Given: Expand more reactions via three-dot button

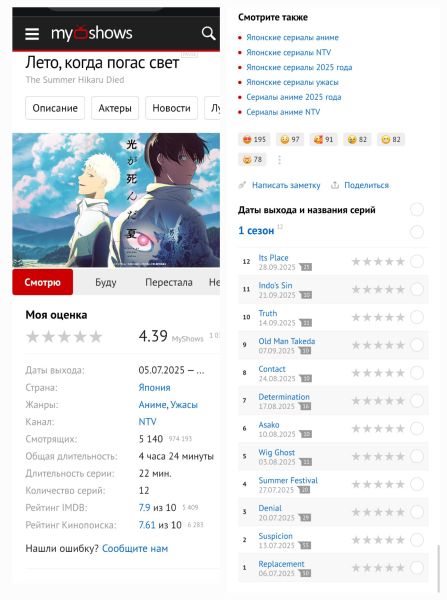Looking at the screenshot, I should 279,160.
